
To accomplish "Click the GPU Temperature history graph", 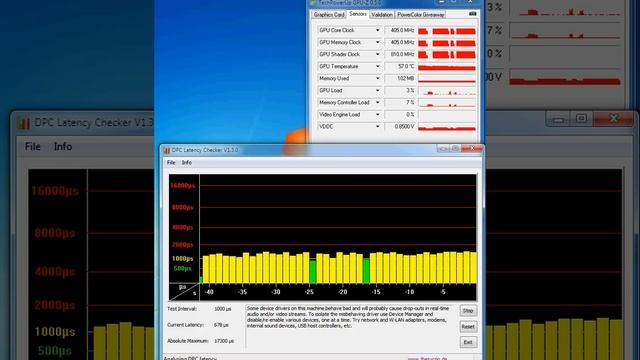I will [447, 67].
